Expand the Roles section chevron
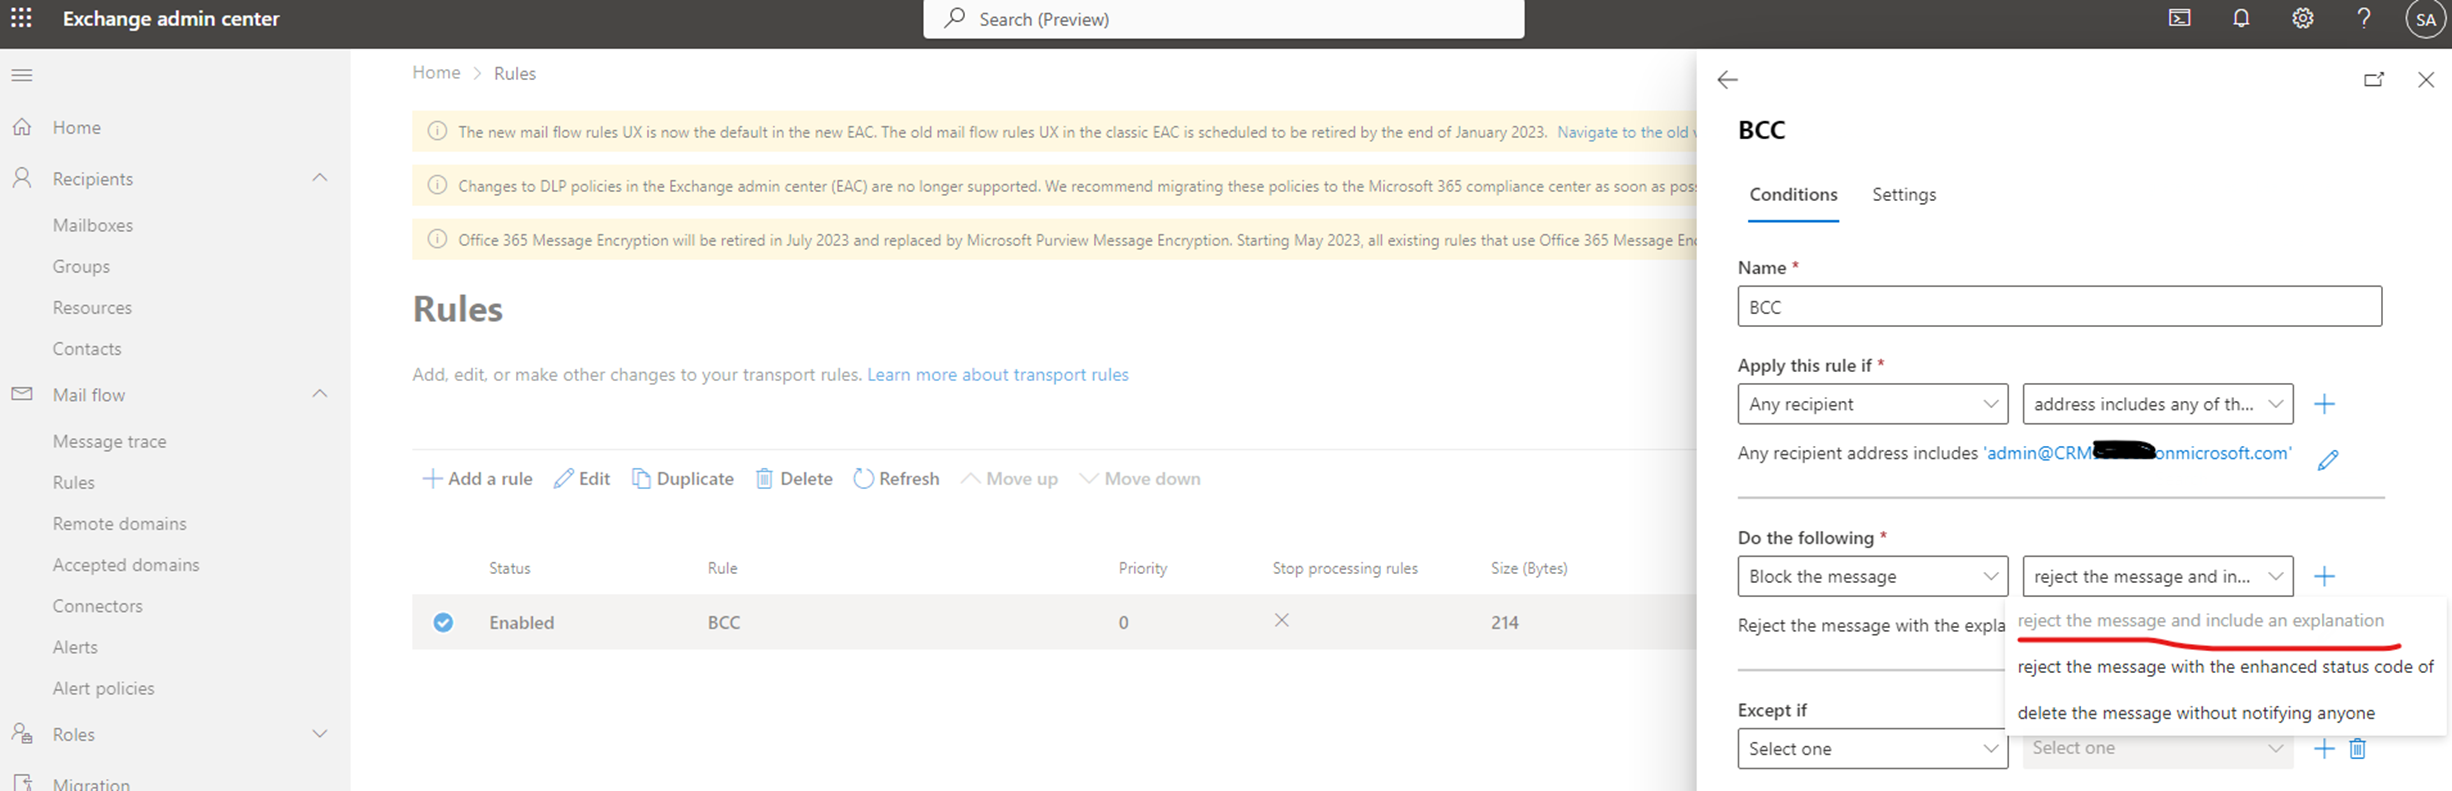Viewport: 2452px width, 791px height. [320, 734]
